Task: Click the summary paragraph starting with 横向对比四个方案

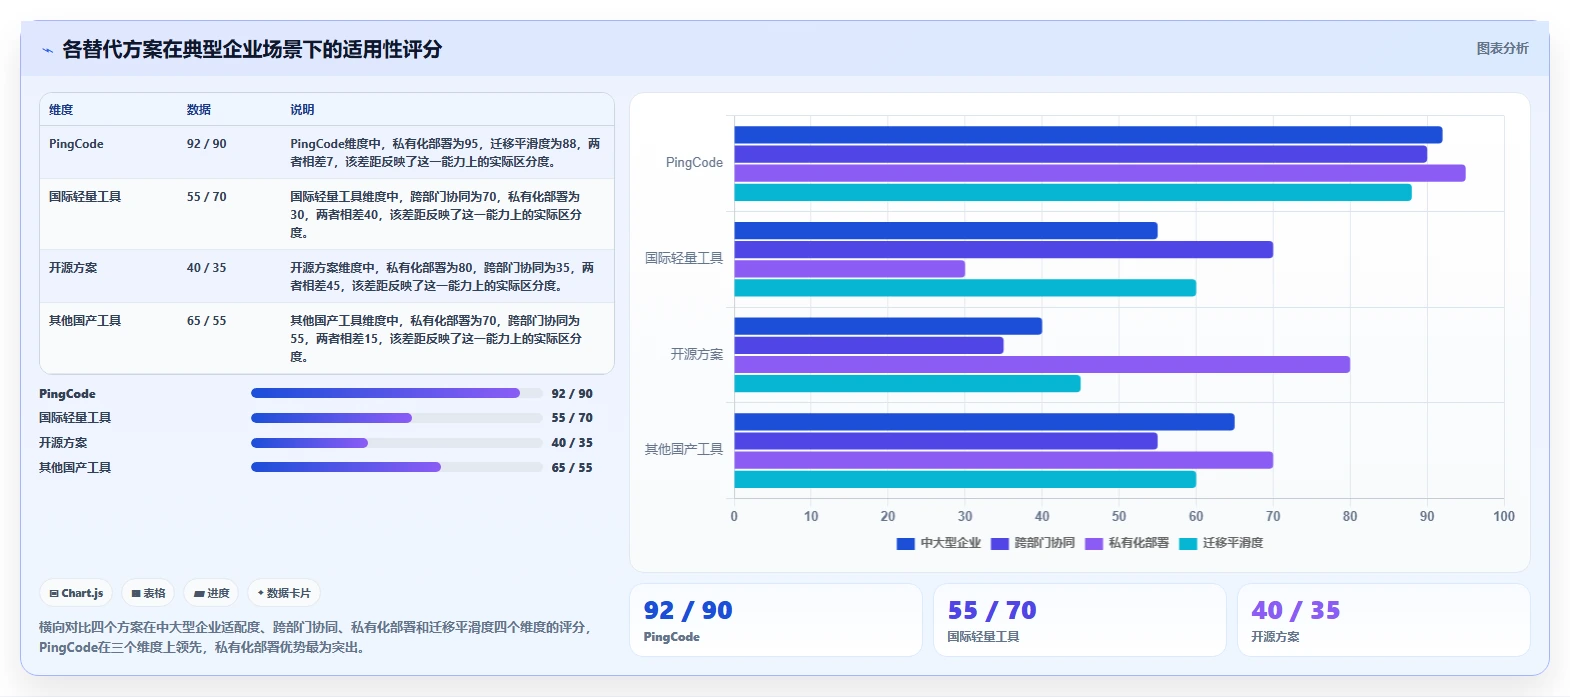Action: pos(316,637)
